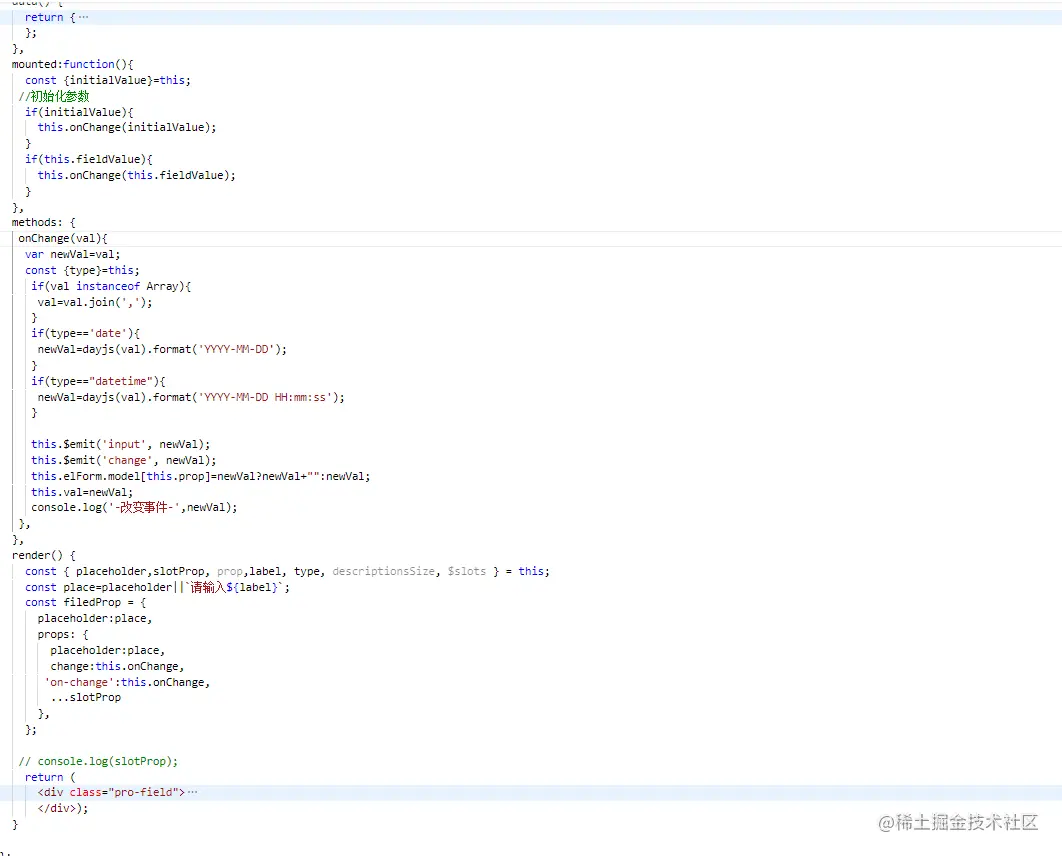Image resolution: width=1062 pixels, height=856 pixels.
Task: Click 'this.onChange(this.fieldValue);' statement
Action: point(136,175)
